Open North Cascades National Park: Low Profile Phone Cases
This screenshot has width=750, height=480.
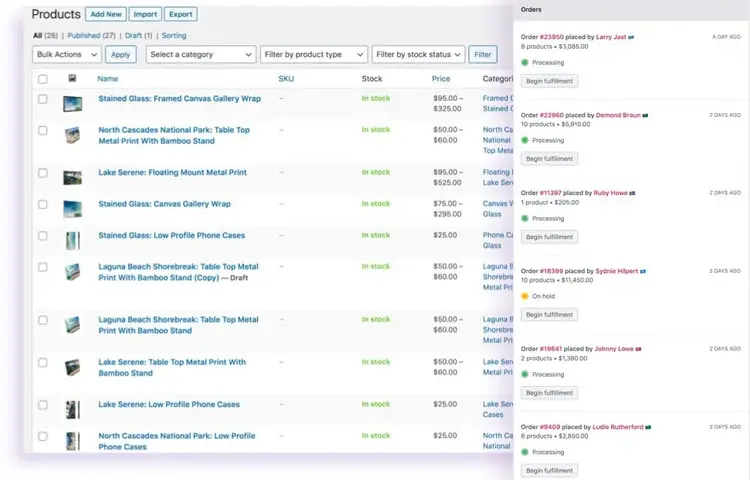click(x=176, y=441)
